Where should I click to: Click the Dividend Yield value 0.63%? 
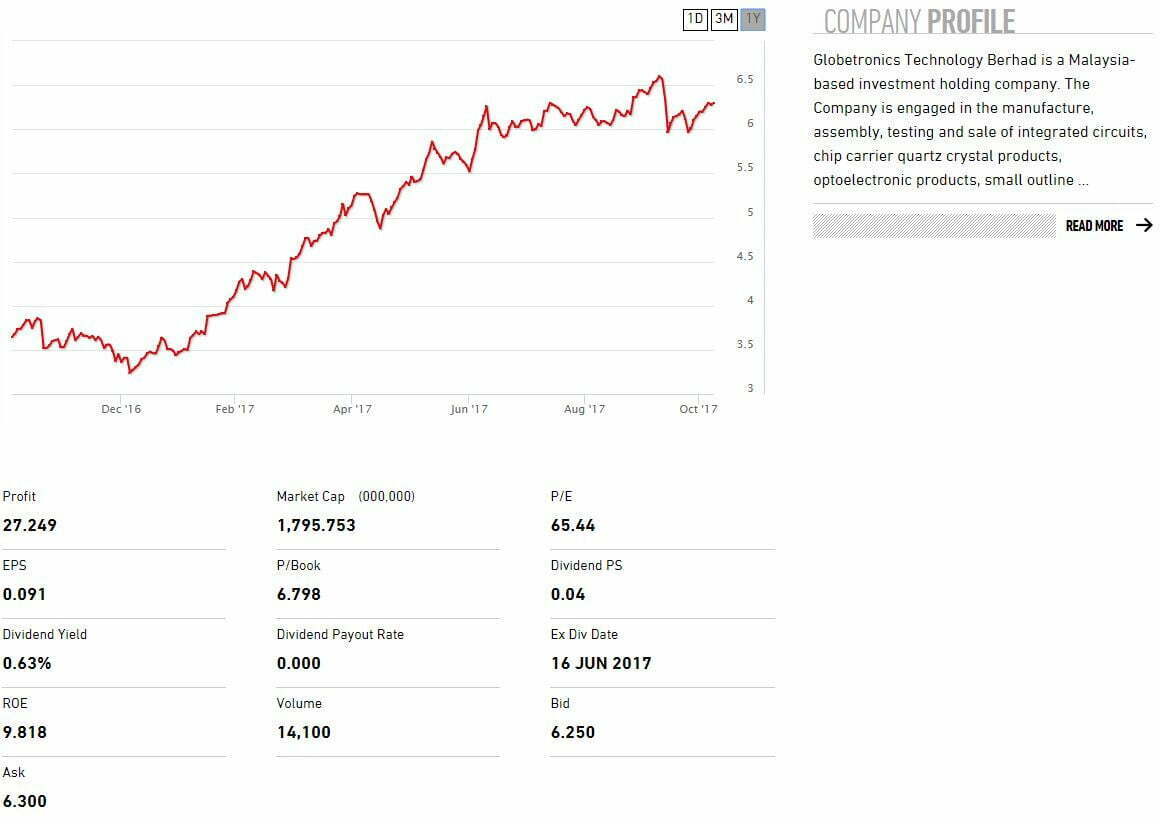click(27, 663)
